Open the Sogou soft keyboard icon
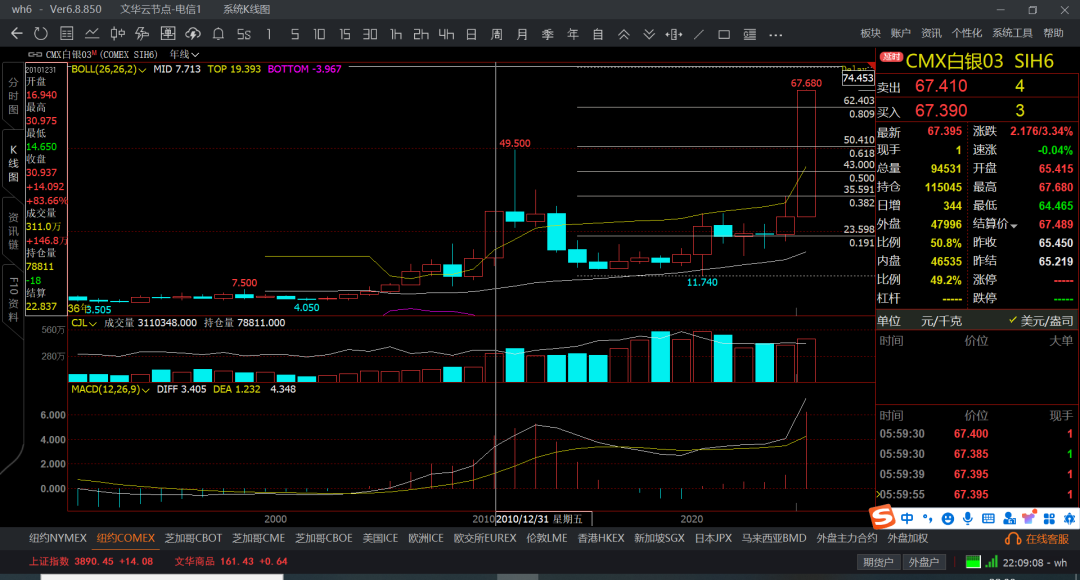The height and width of the screenshot is (580, 1080). pyautogui.click(x=988, y=519)
